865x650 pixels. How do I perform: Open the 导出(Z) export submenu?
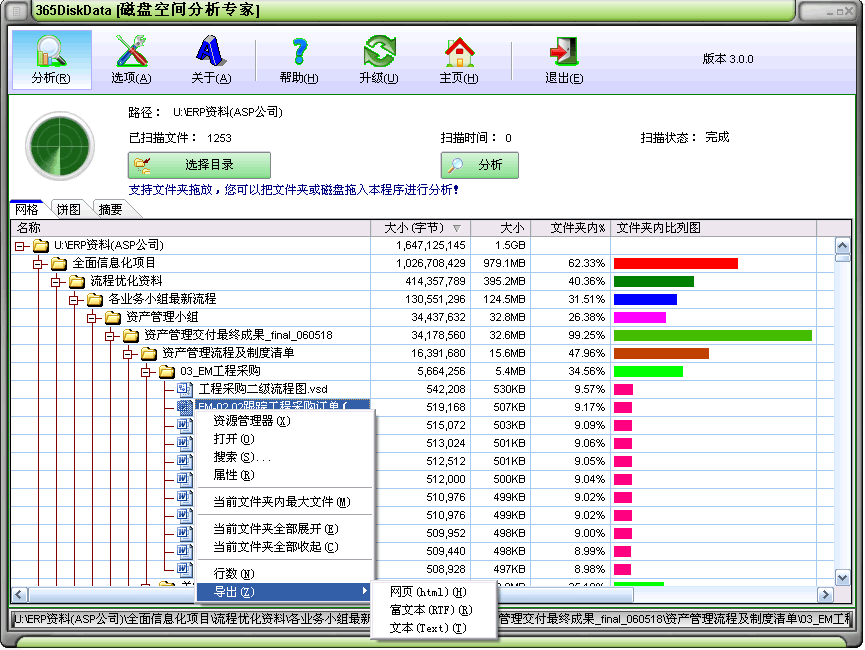(285, 592)
